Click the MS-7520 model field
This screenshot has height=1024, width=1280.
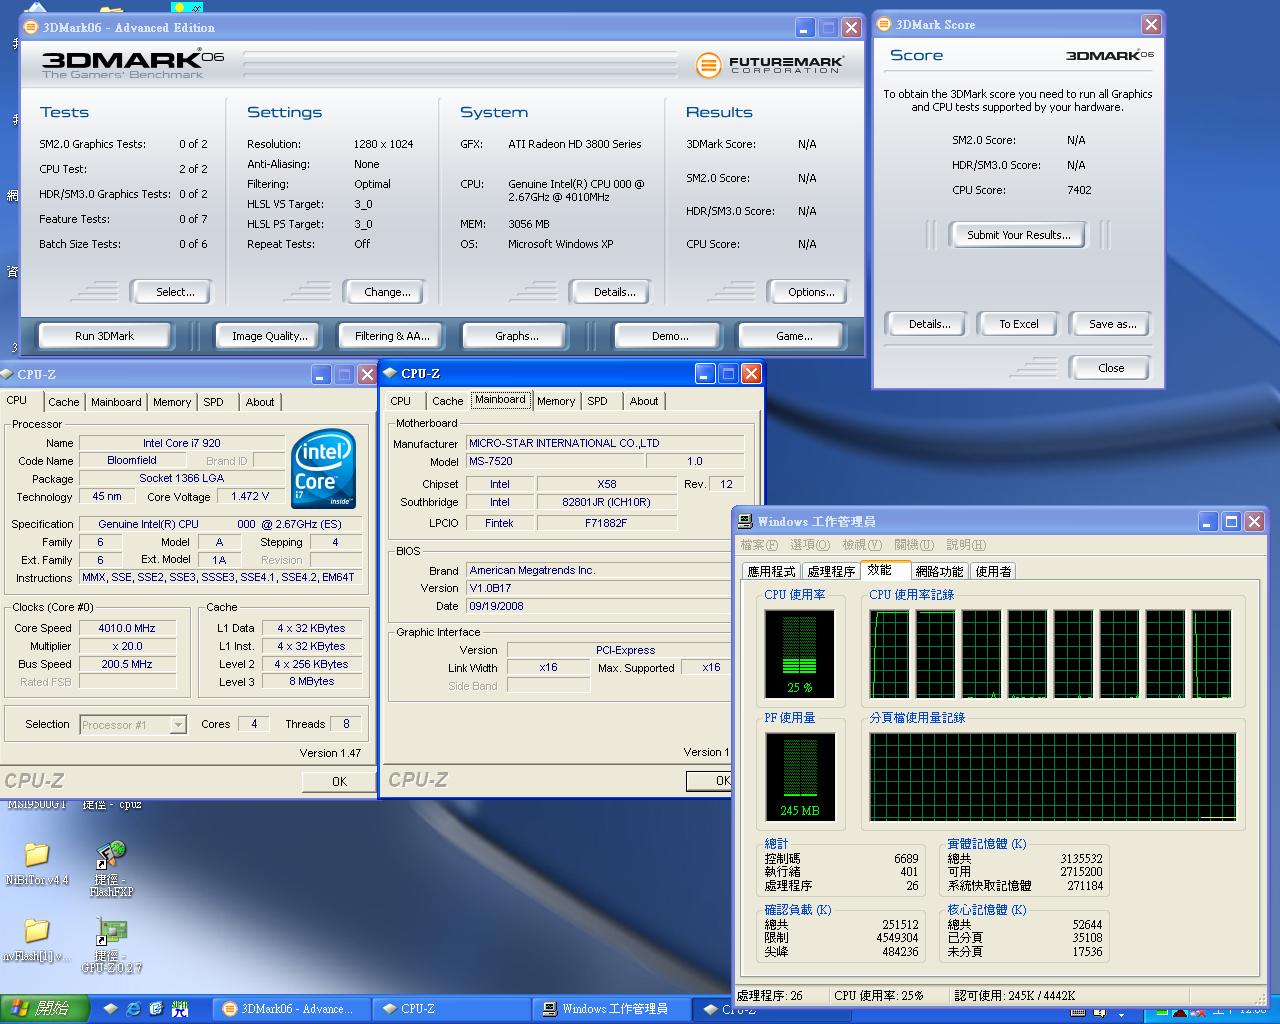point(555,461)
